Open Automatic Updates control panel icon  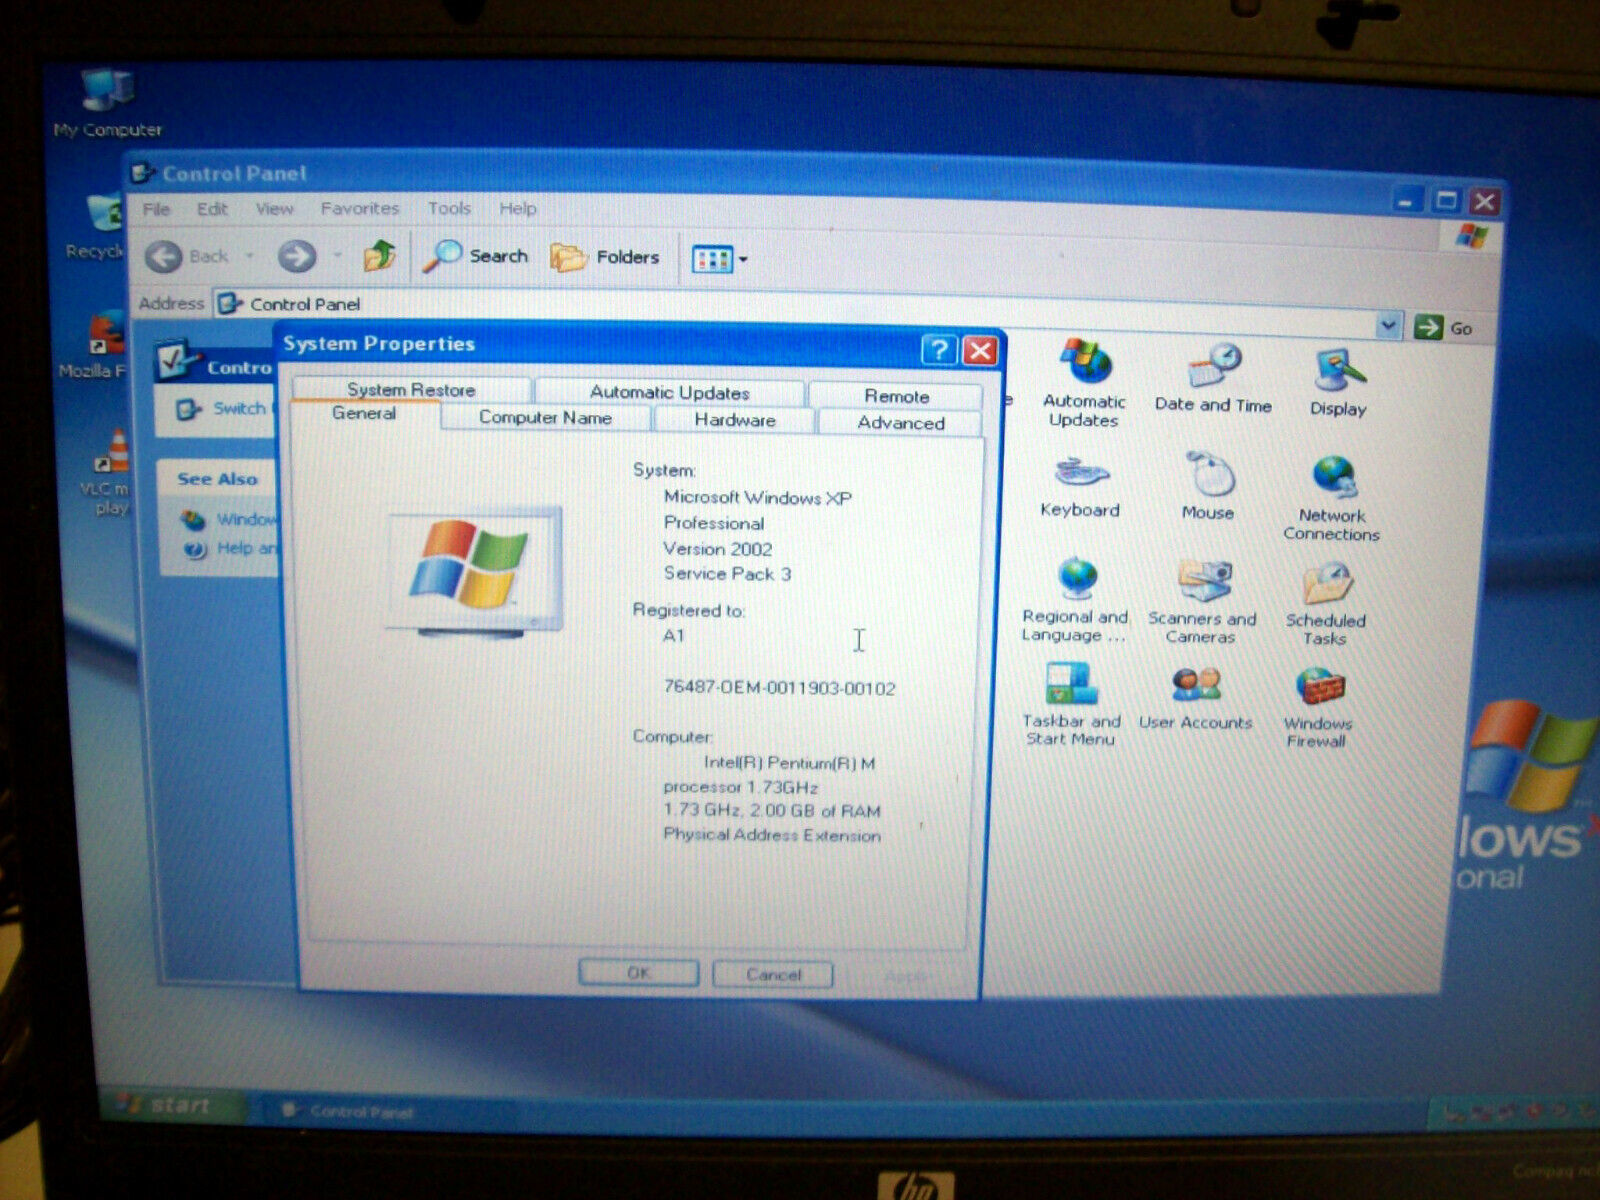point(1084,384)
